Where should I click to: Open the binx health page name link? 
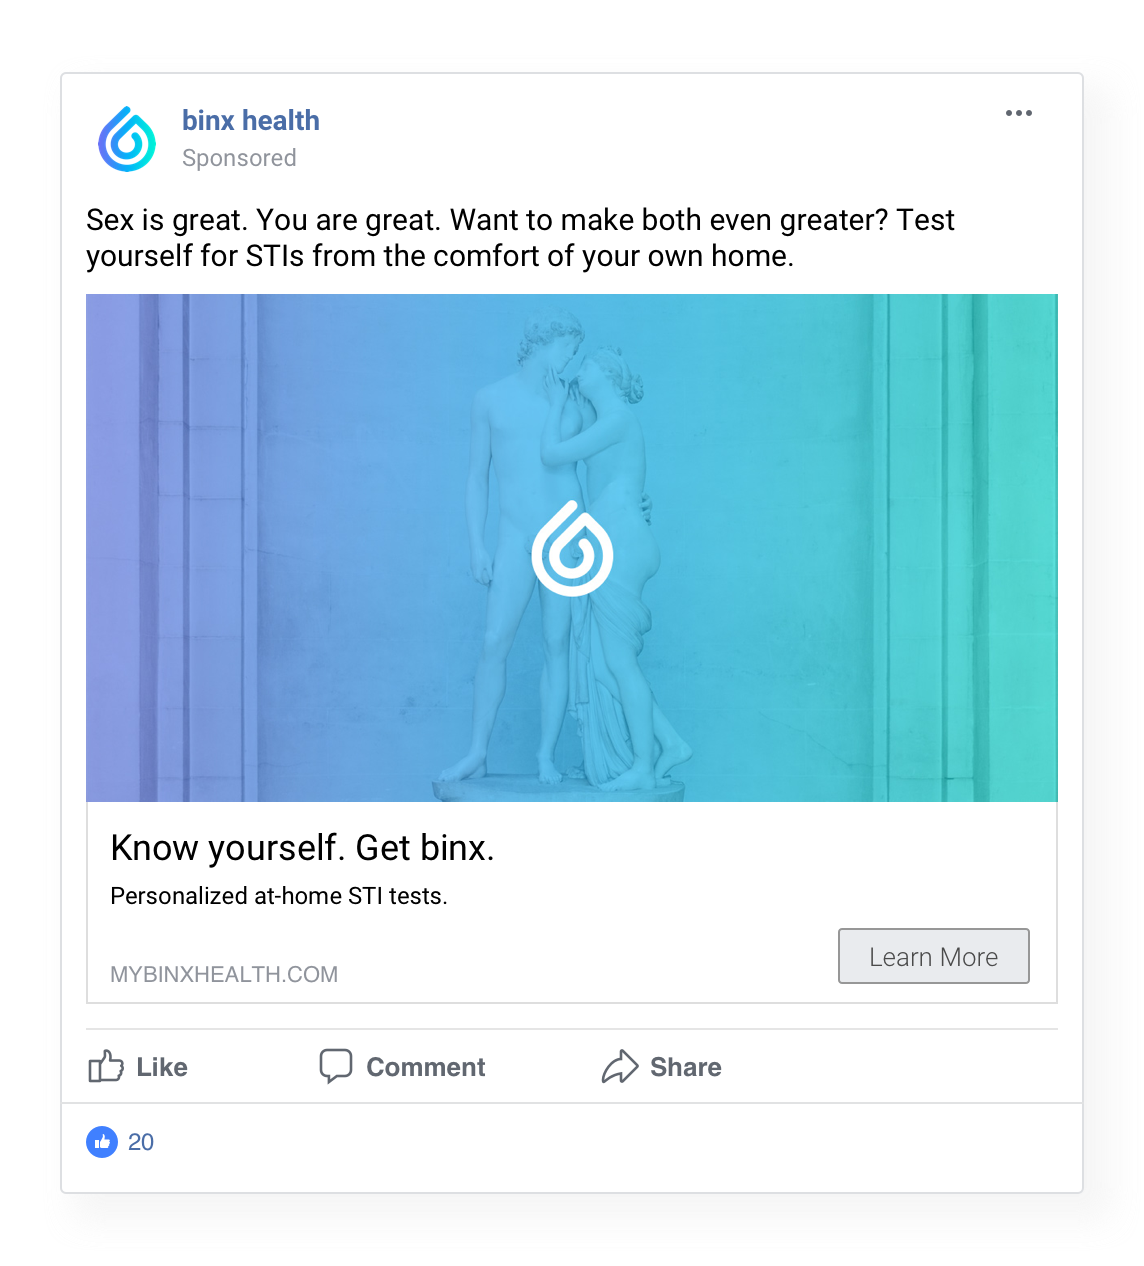(251, 120)
